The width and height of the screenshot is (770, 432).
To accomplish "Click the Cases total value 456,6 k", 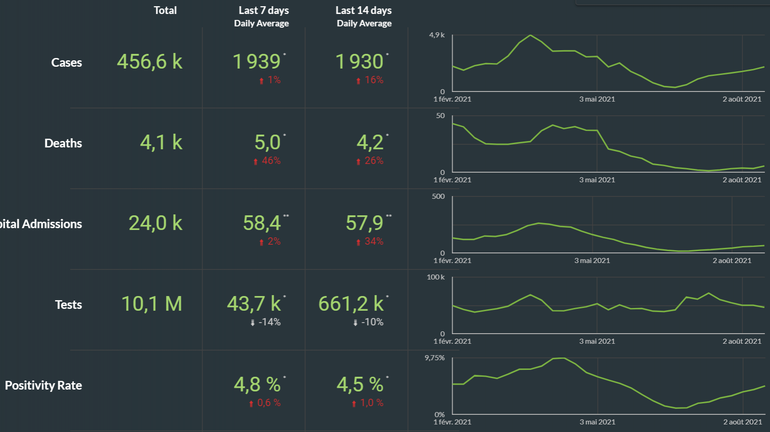I will (x=150, y=62).
